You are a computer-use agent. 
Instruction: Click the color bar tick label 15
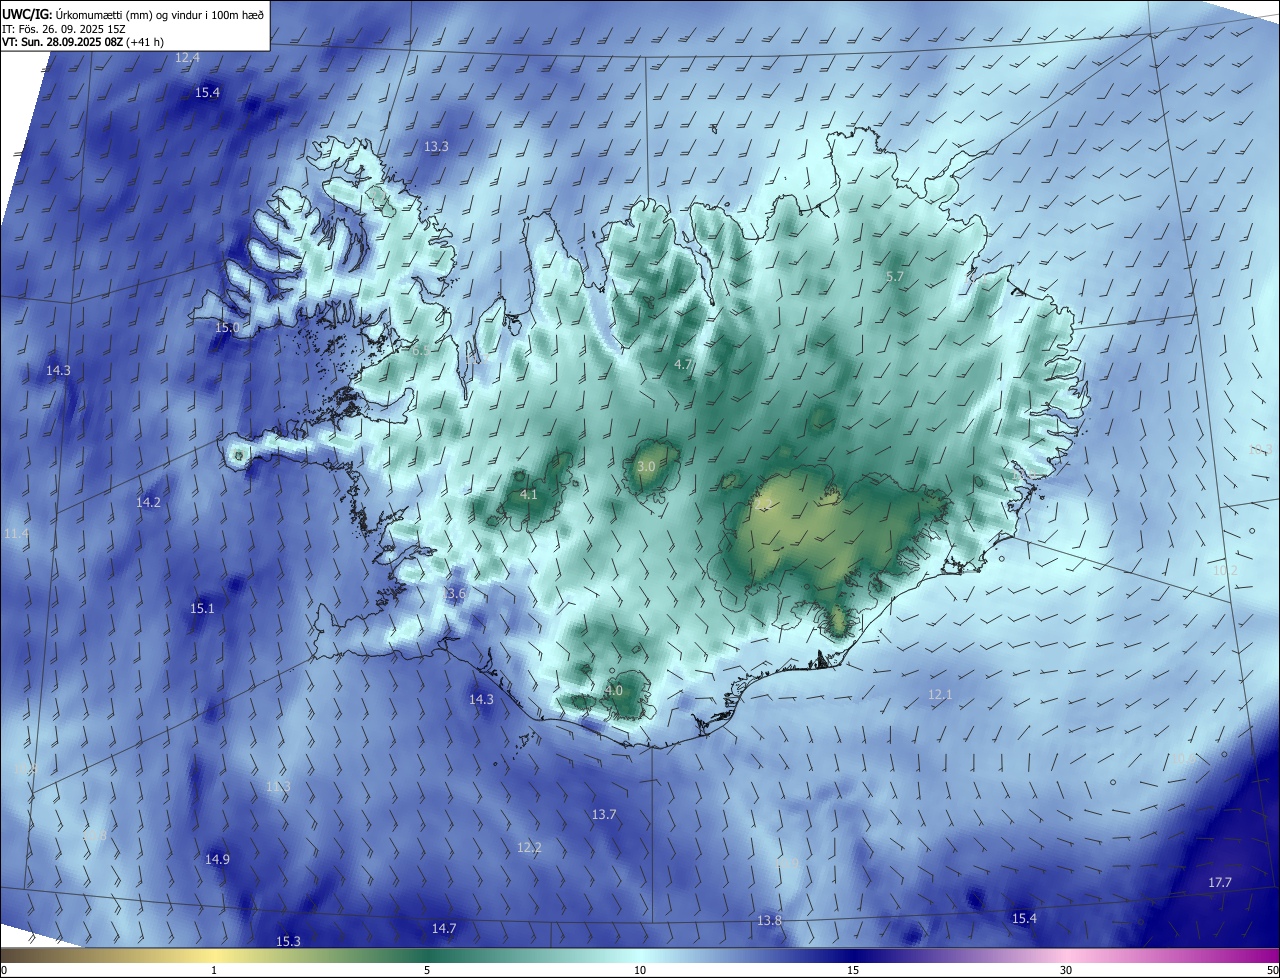click(853, 970)
